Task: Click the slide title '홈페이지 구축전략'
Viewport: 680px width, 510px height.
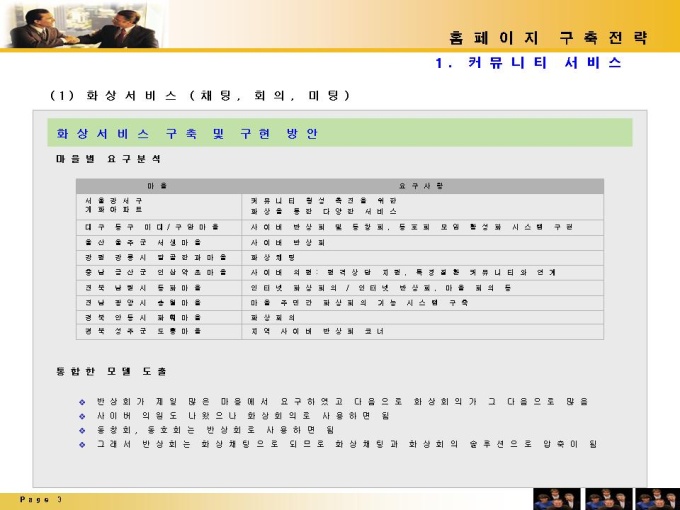Action: click(x=548, y=38)
